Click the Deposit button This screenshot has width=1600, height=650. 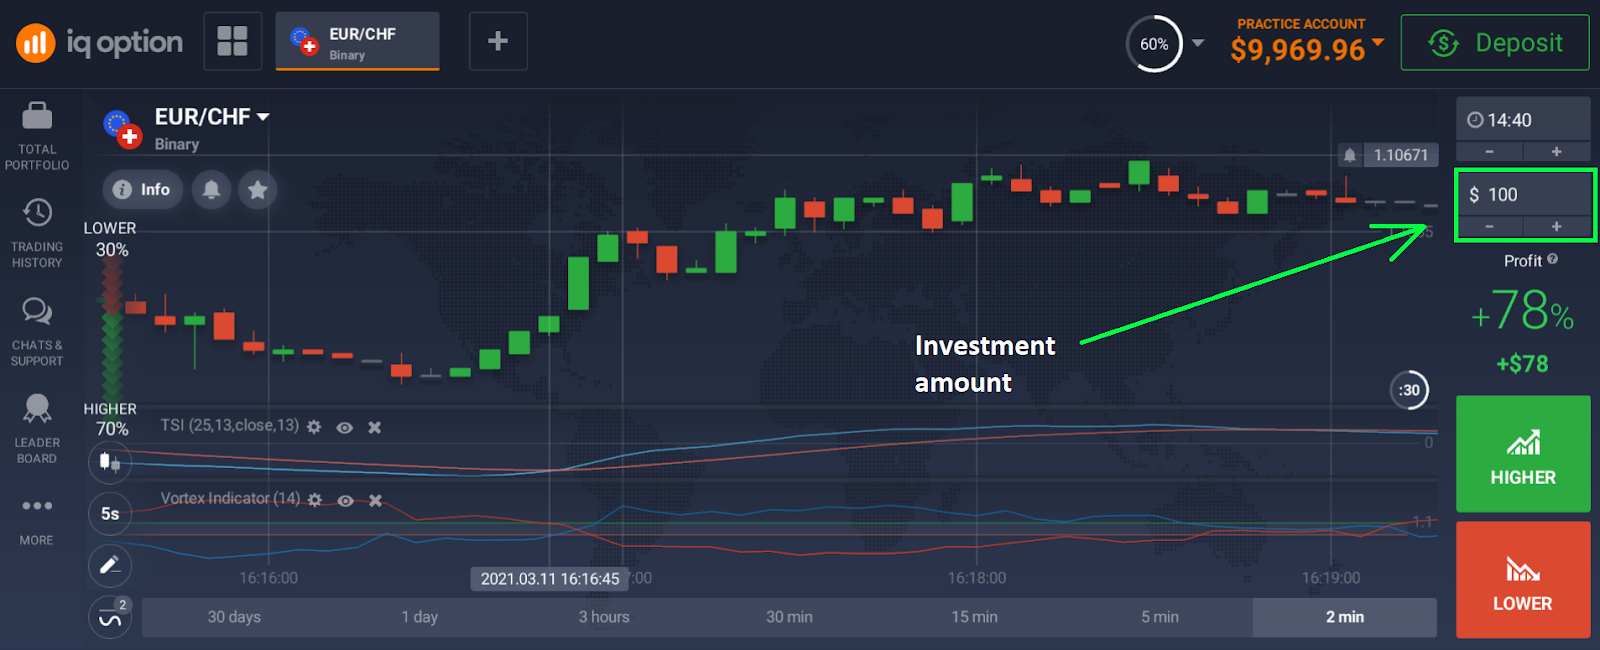click(1495, 42)
